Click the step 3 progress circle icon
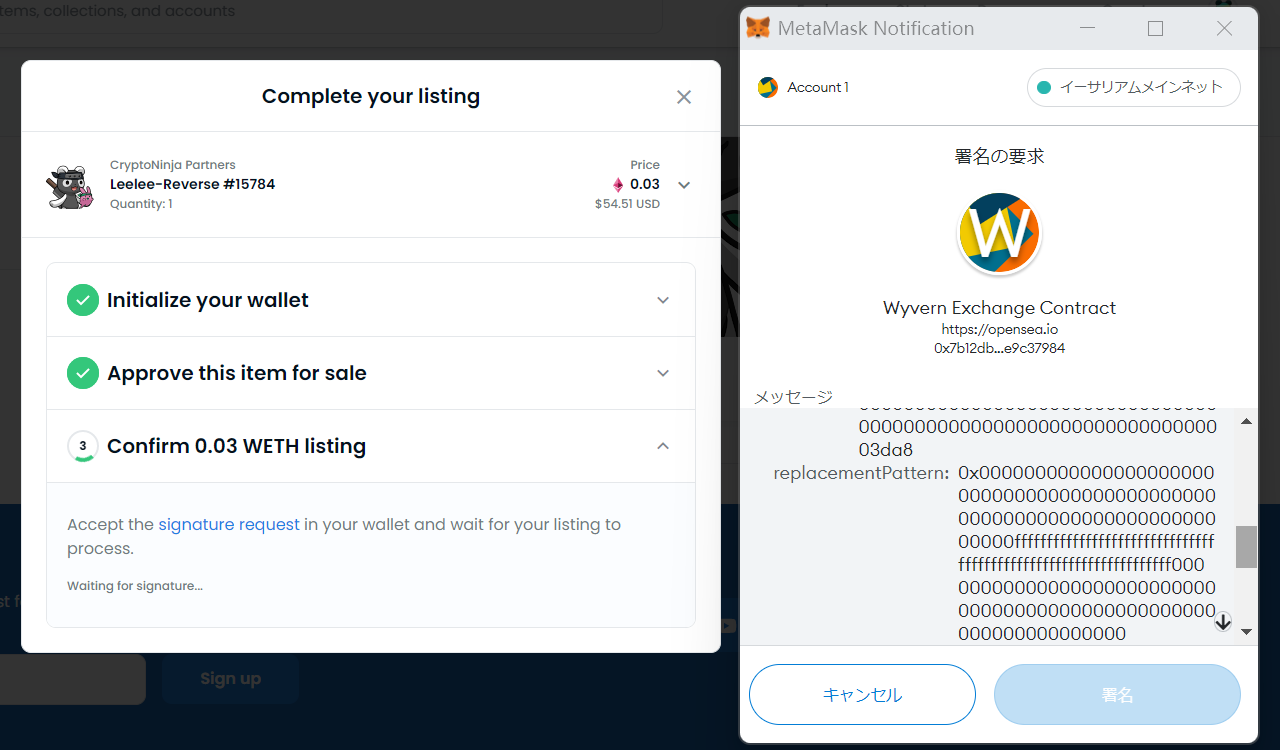The image size is (1280, 750). pos(83,446)
